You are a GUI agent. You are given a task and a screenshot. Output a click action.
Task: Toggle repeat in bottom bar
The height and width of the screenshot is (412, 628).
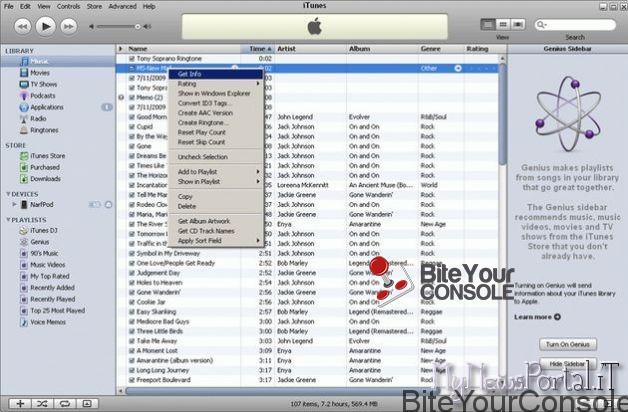click(64, 404)
